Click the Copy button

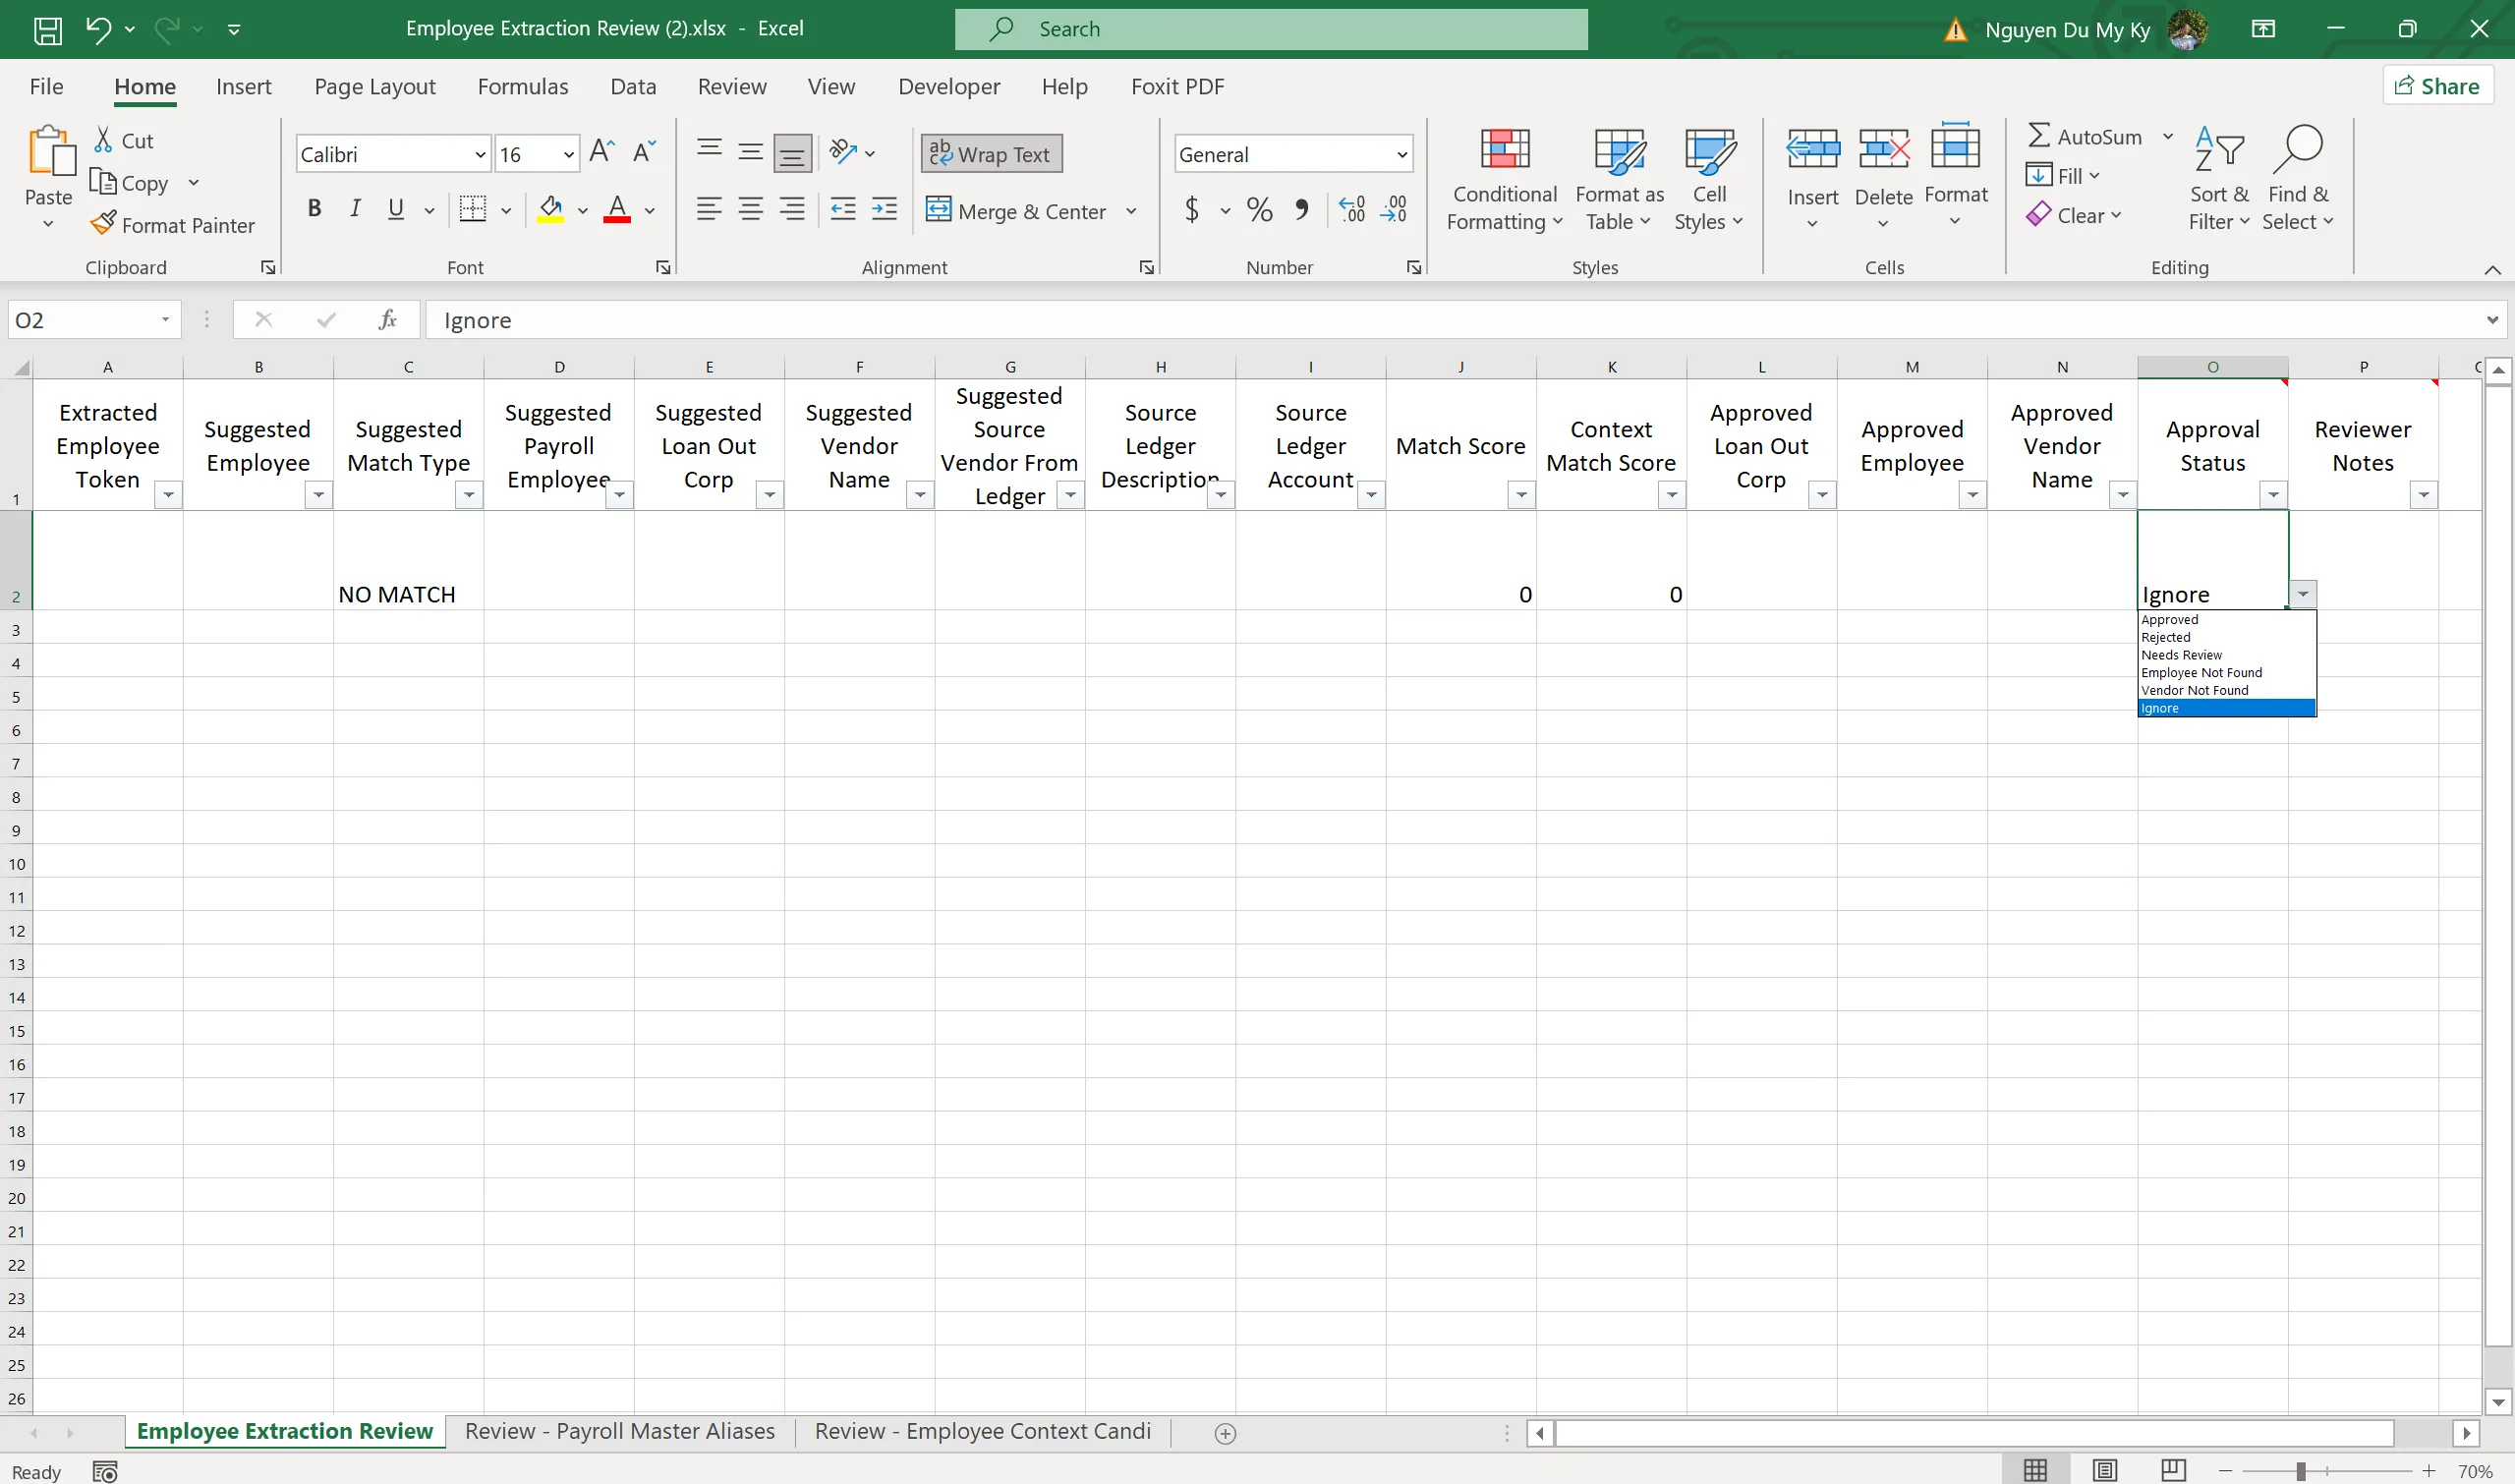(129, 182)
